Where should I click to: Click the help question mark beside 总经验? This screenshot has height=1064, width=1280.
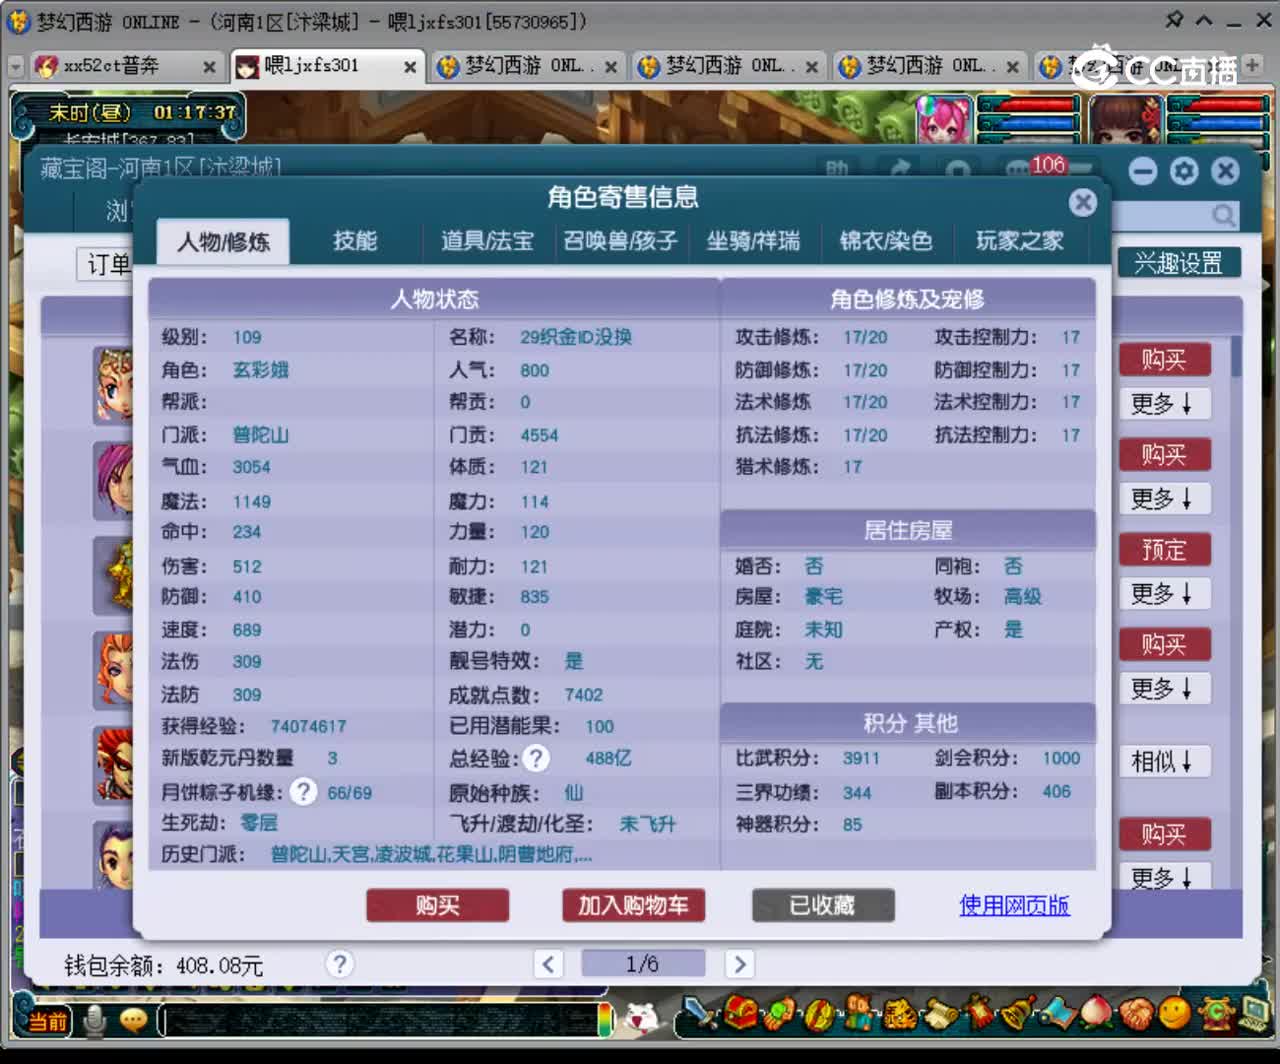536,759
